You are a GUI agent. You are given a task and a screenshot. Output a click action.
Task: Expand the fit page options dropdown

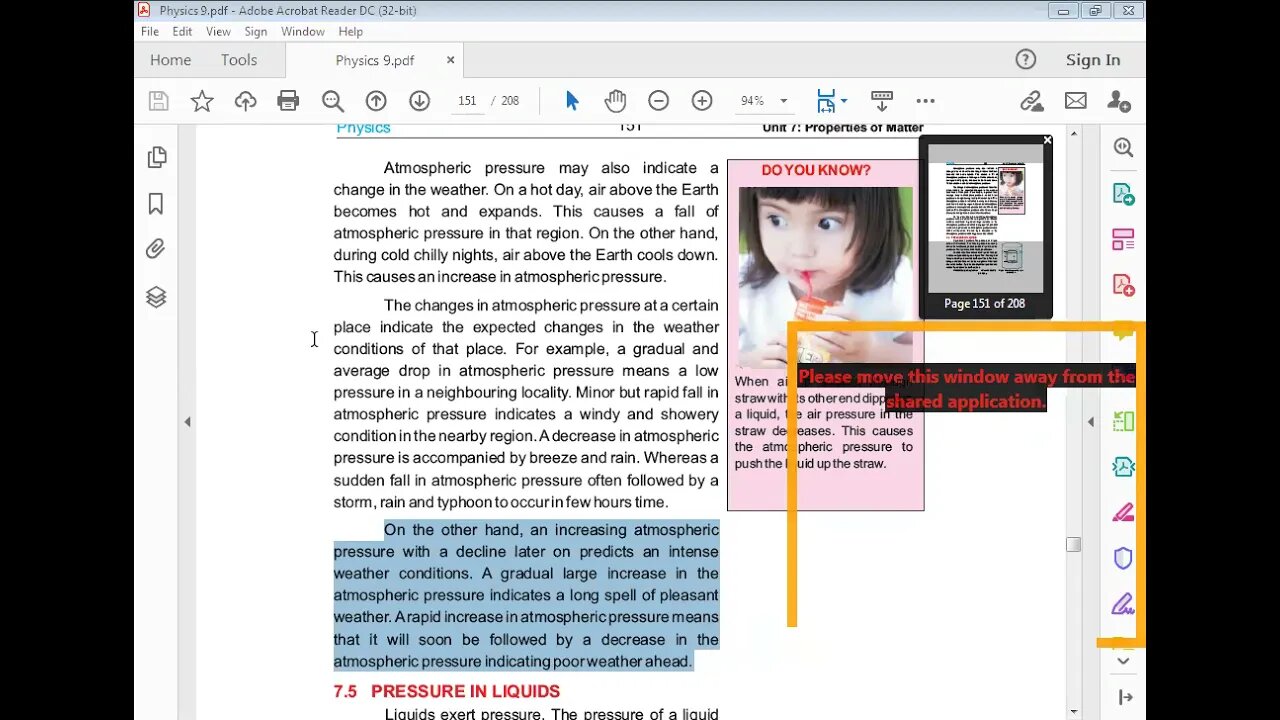(x=844, y=101)
